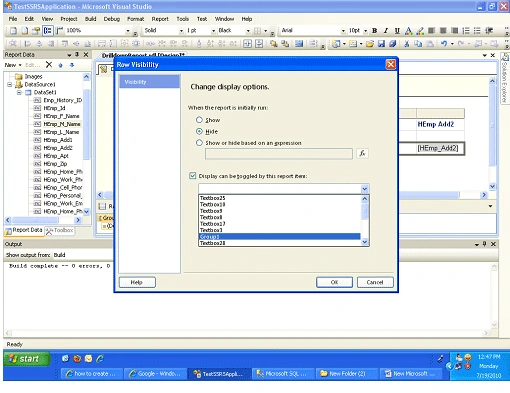The image size is (510, 393).
Task: Close the Output panel with its X
Action: (493, 244)
